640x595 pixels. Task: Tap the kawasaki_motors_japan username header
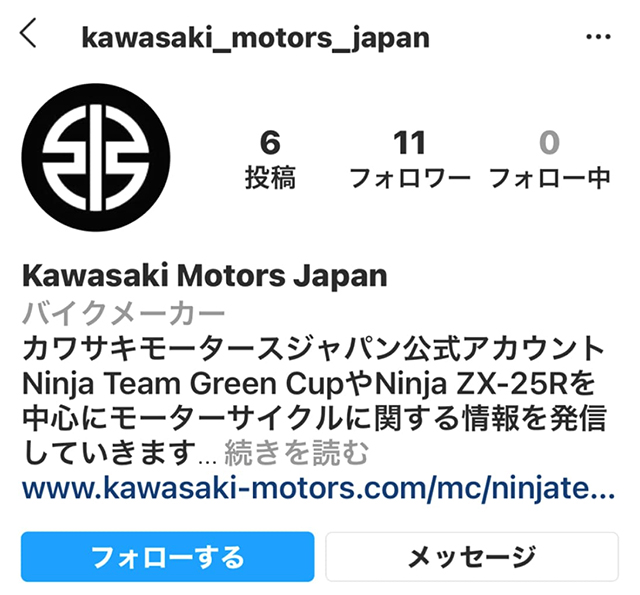pyautogui.click(x=256, y=38)
